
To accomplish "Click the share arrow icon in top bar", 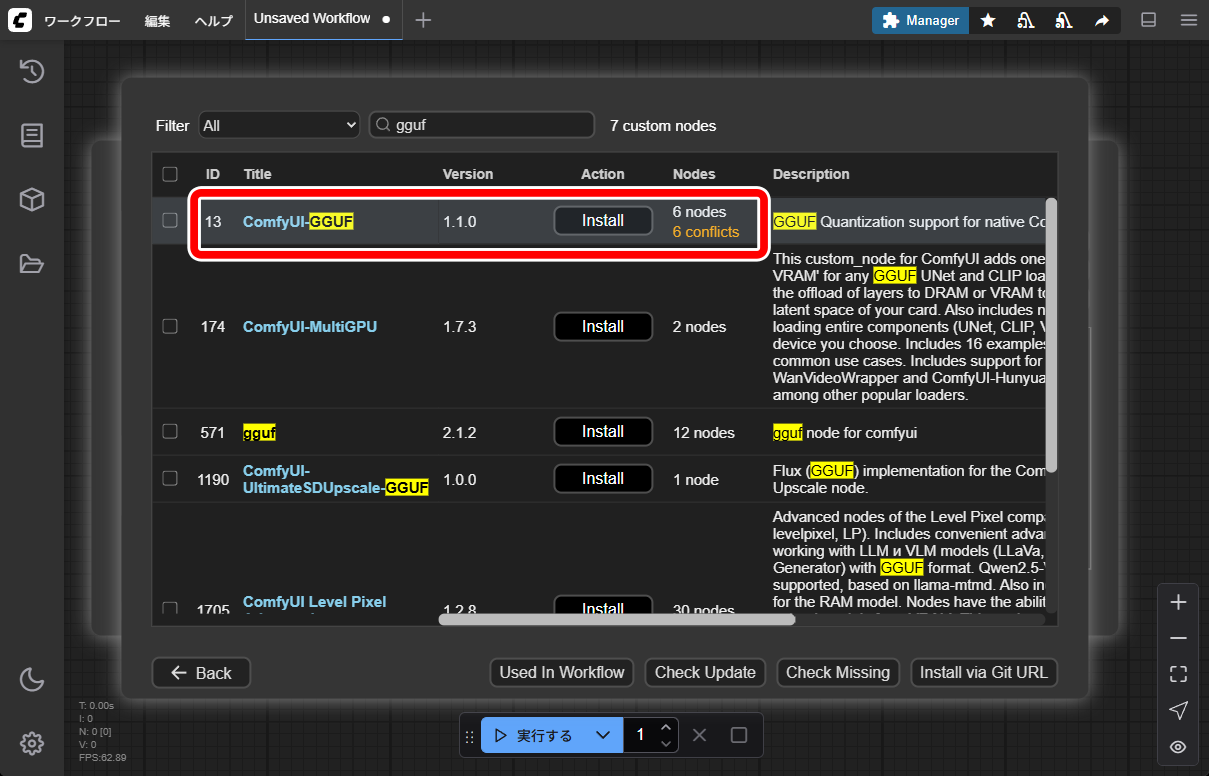I will [1102, 20].
